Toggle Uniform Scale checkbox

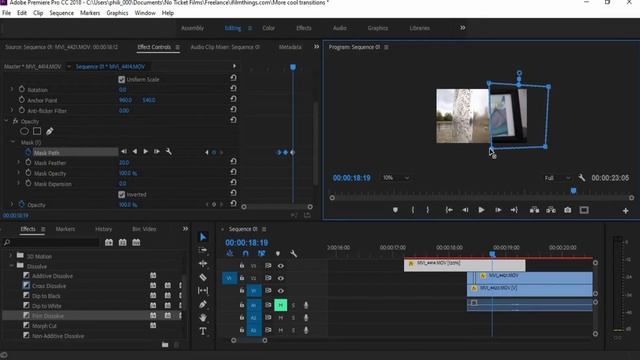pos(122,79)
